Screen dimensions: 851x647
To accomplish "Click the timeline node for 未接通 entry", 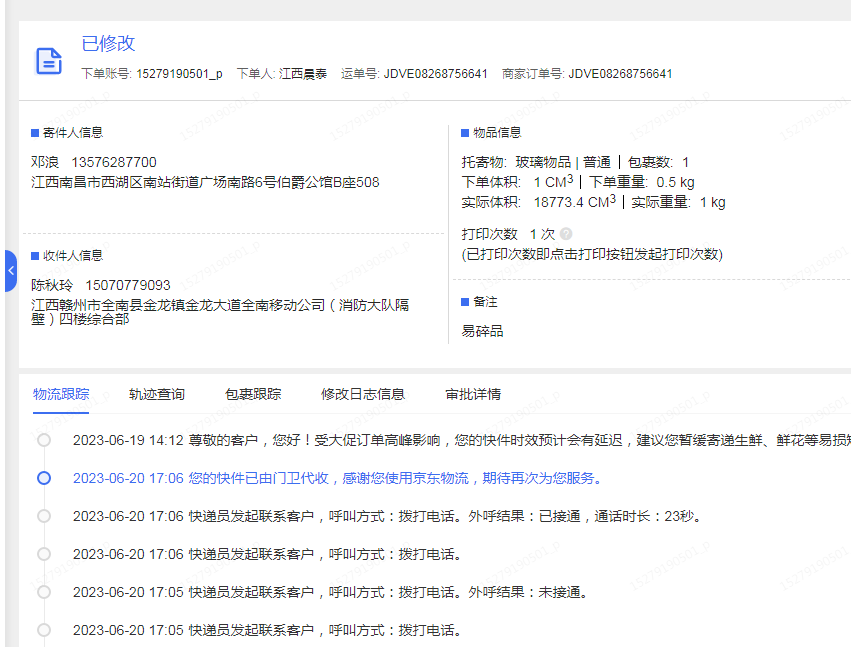I will point(44,592).
